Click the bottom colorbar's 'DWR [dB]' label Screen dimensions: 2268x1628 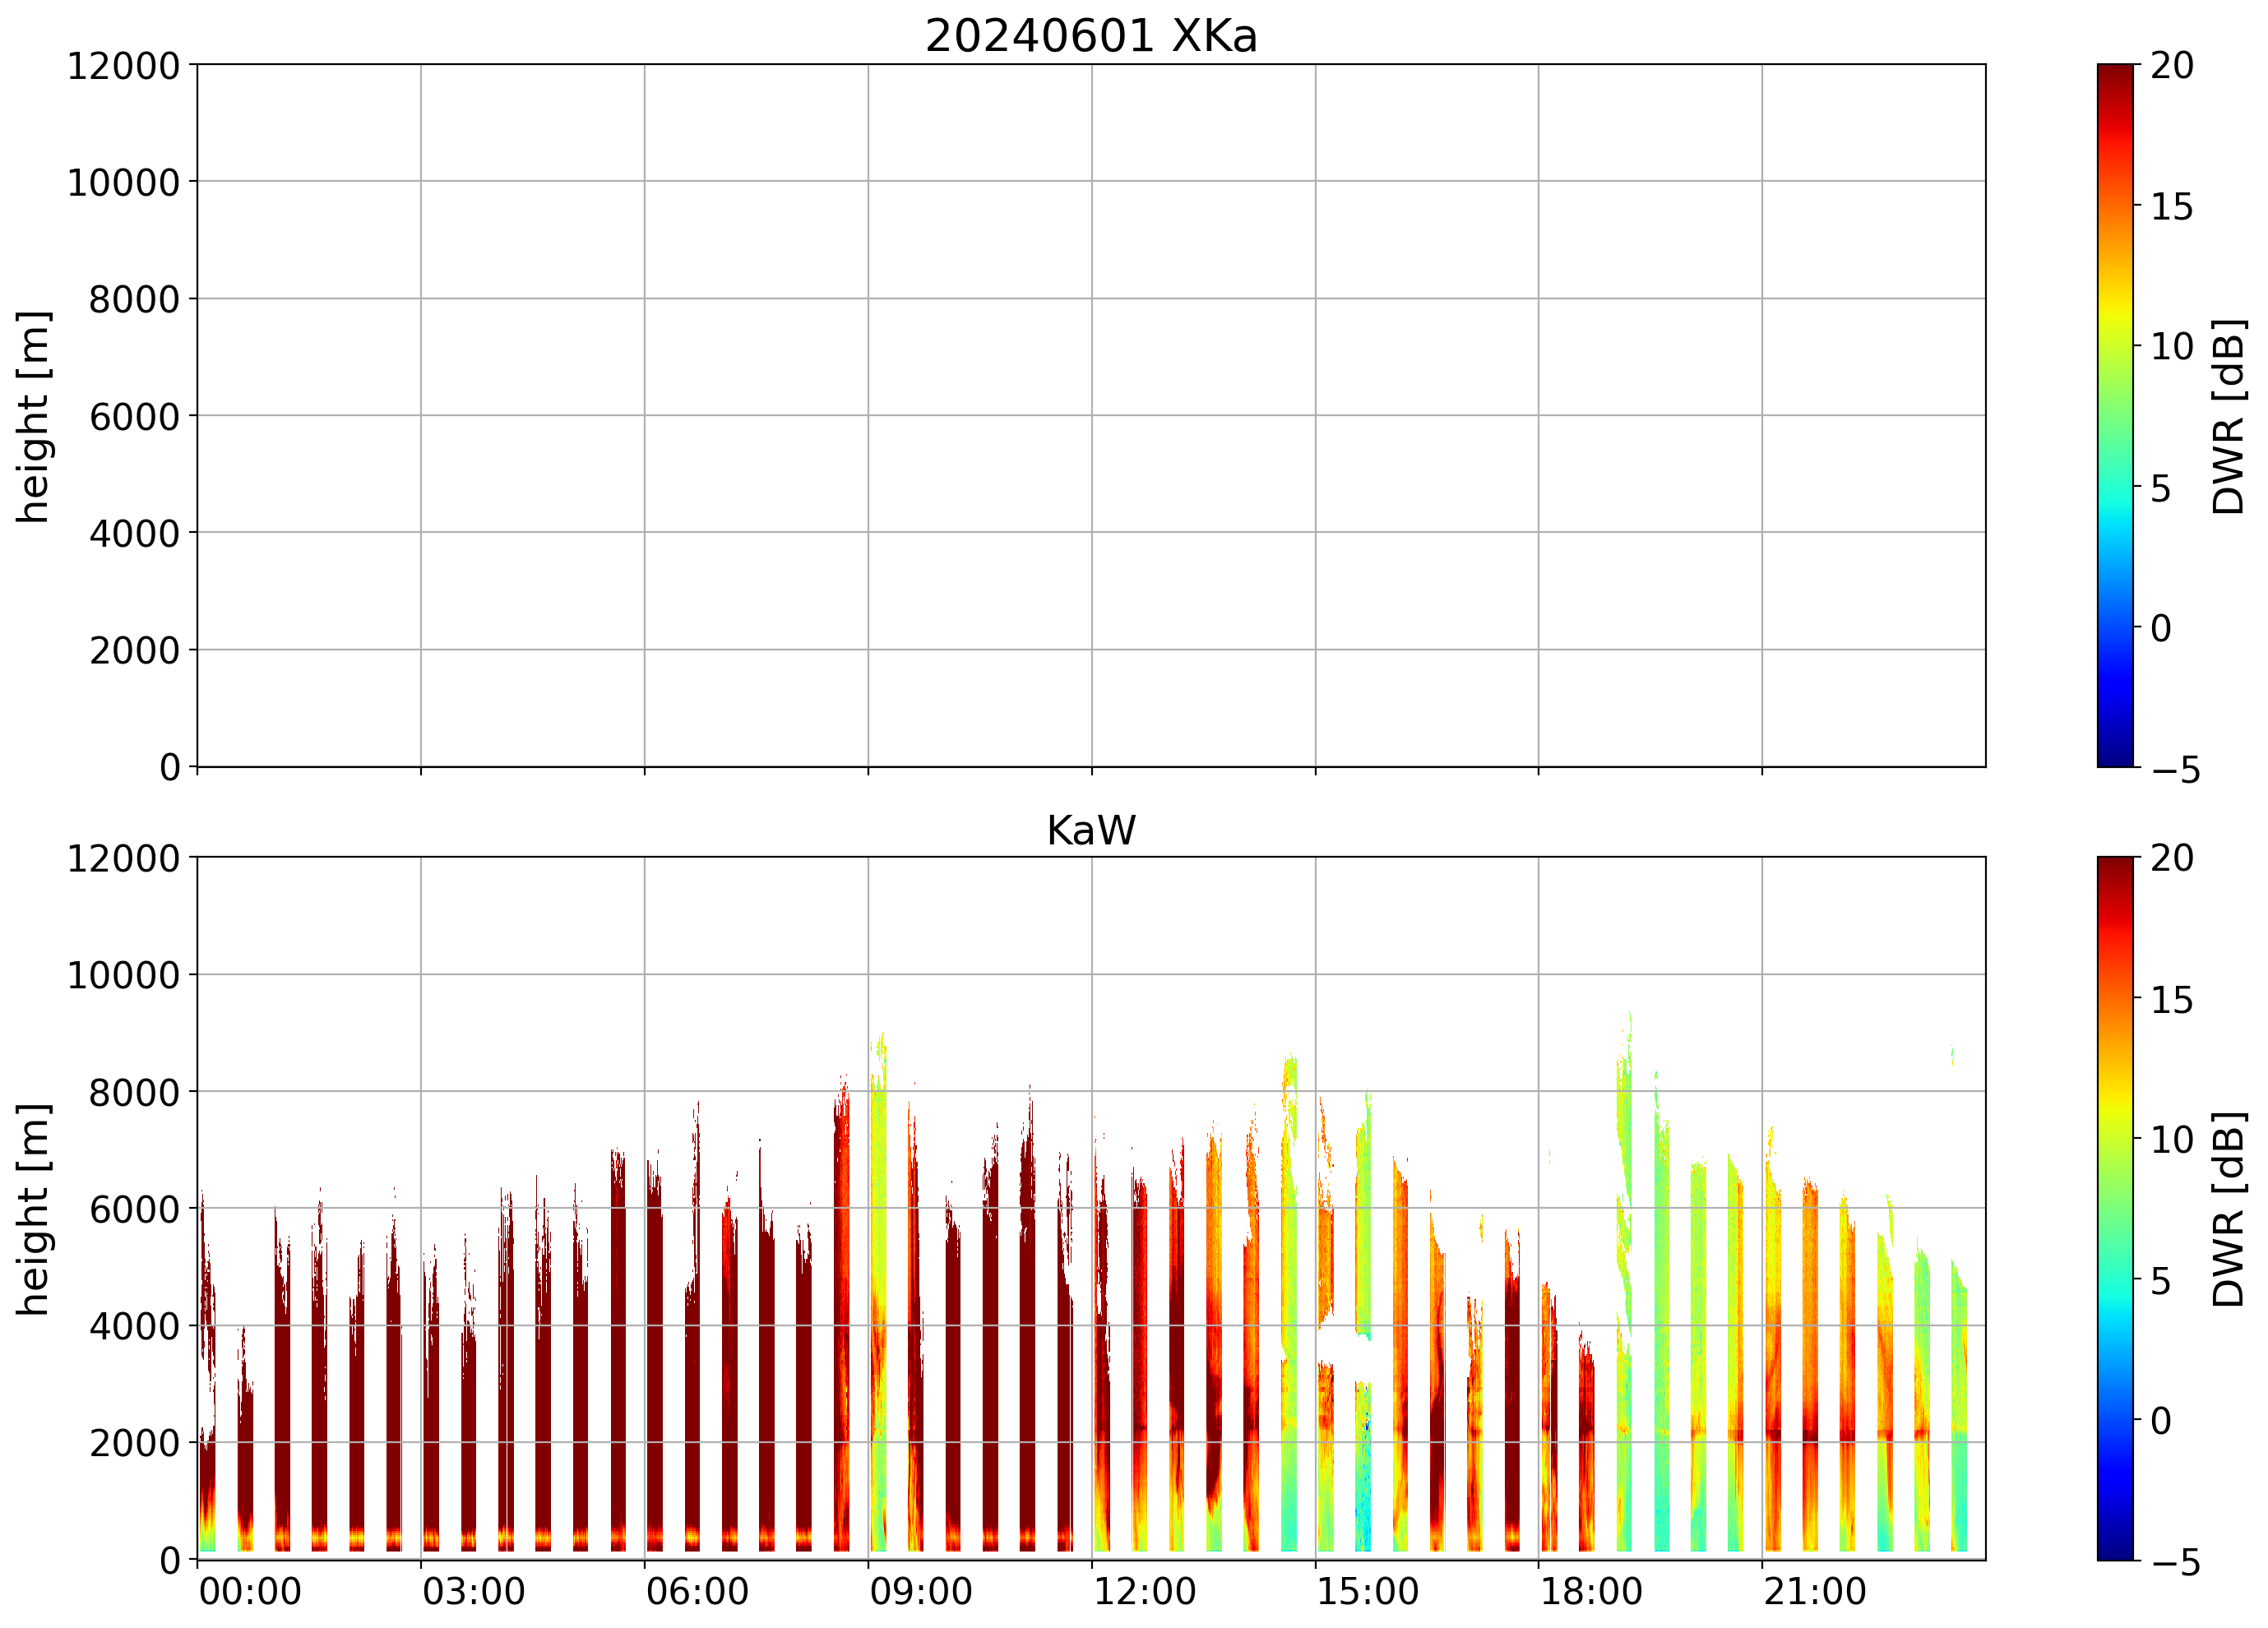2229,1209
